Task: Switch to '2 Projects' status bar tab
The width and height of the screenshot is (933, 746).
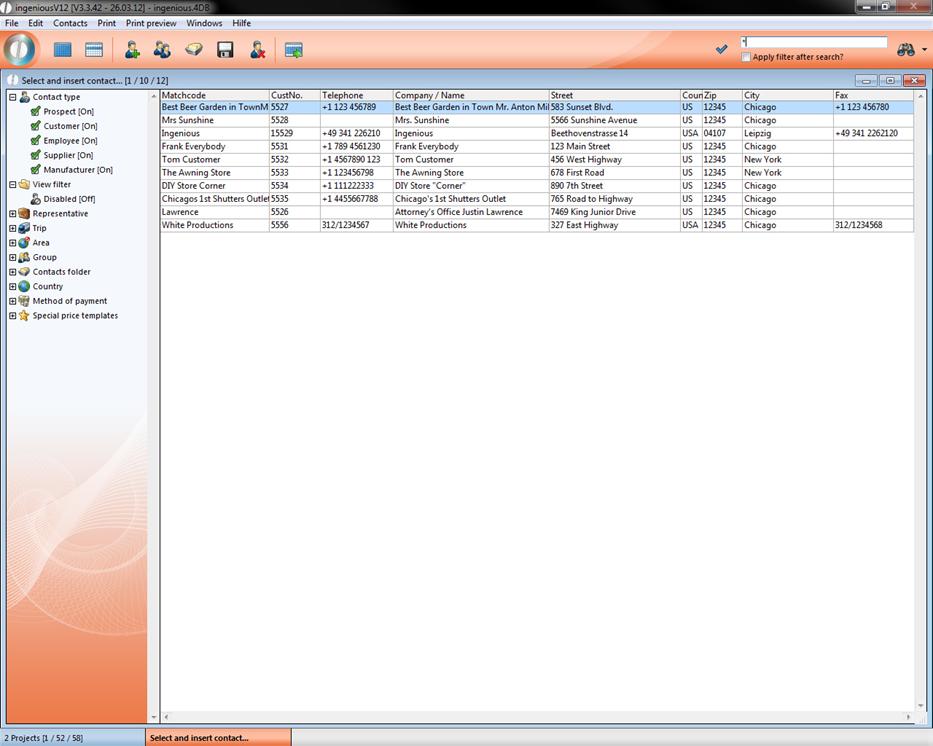Action: click(72, 738)
